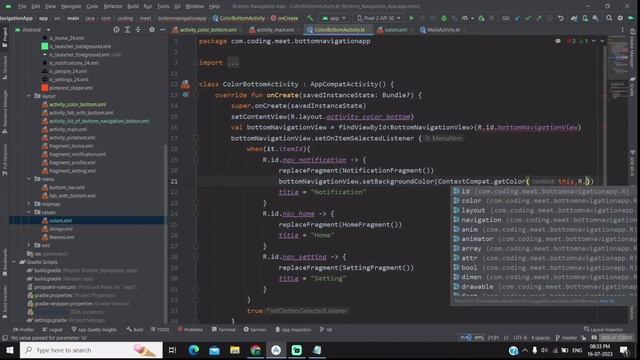Expand the system tray hidden icons chevron
This screenshot has width=640, height=360.
tap(525, 350)
